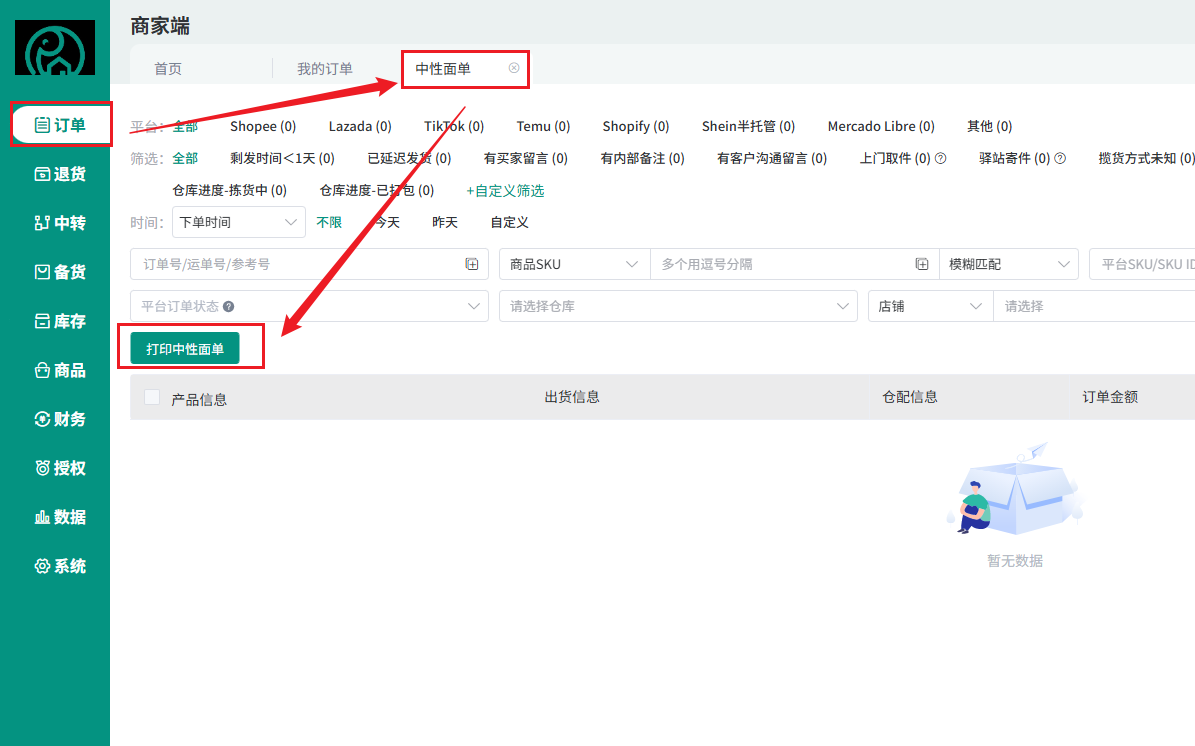The image size is (1195, 746).
Task: Open the 请选择仓库 dropdown
Action: [x=678, y=306]
